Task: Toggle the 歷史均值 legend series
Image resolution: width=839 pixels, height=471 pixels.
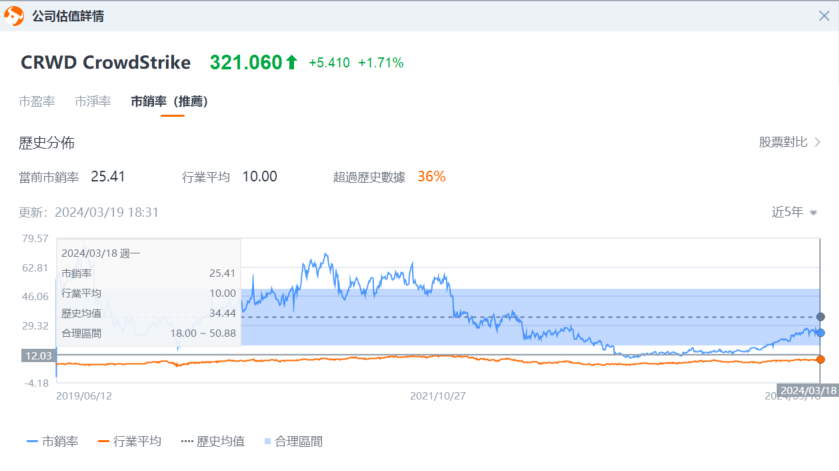Action: click(213, 442)
